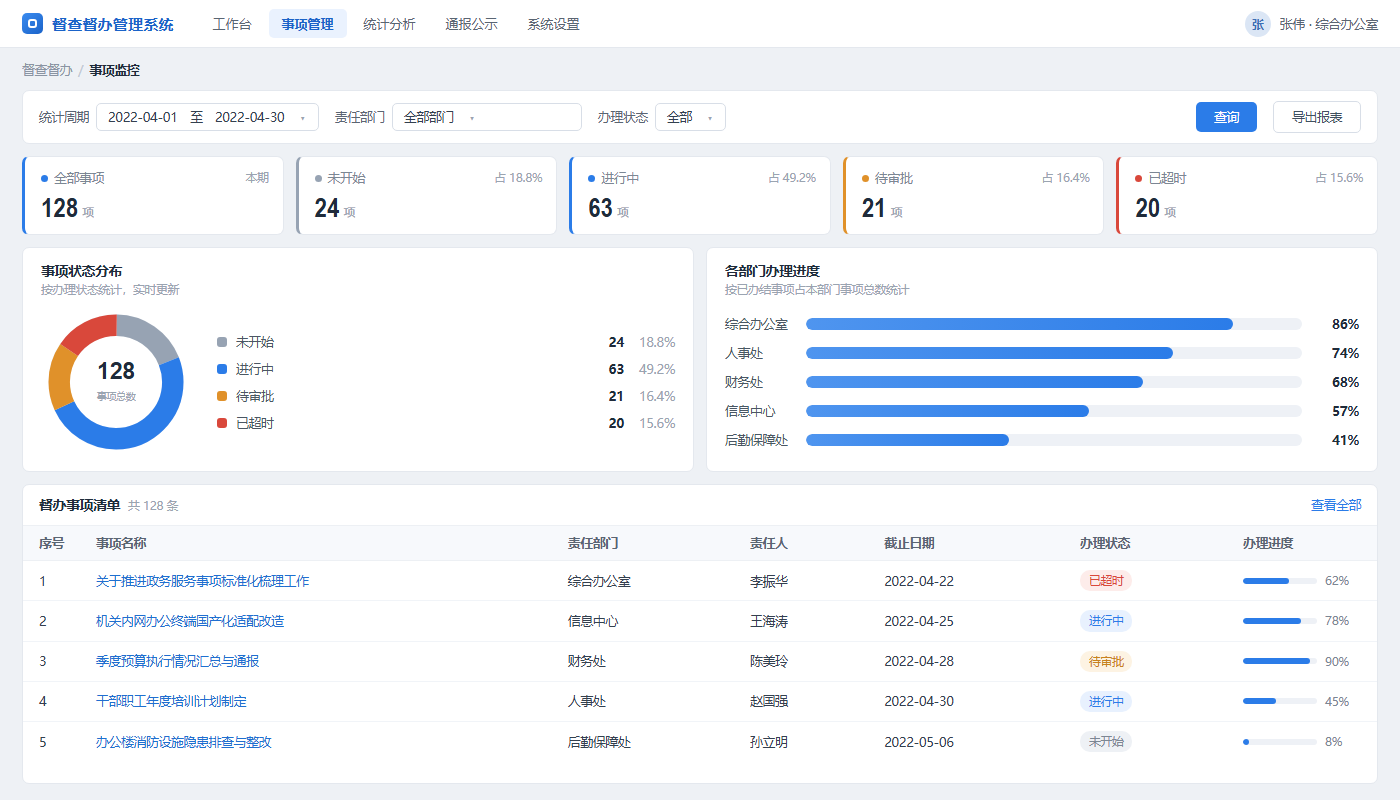Open 系统设置 tab
Viewport: 1400px width, 800px height.
coord(553,24)
